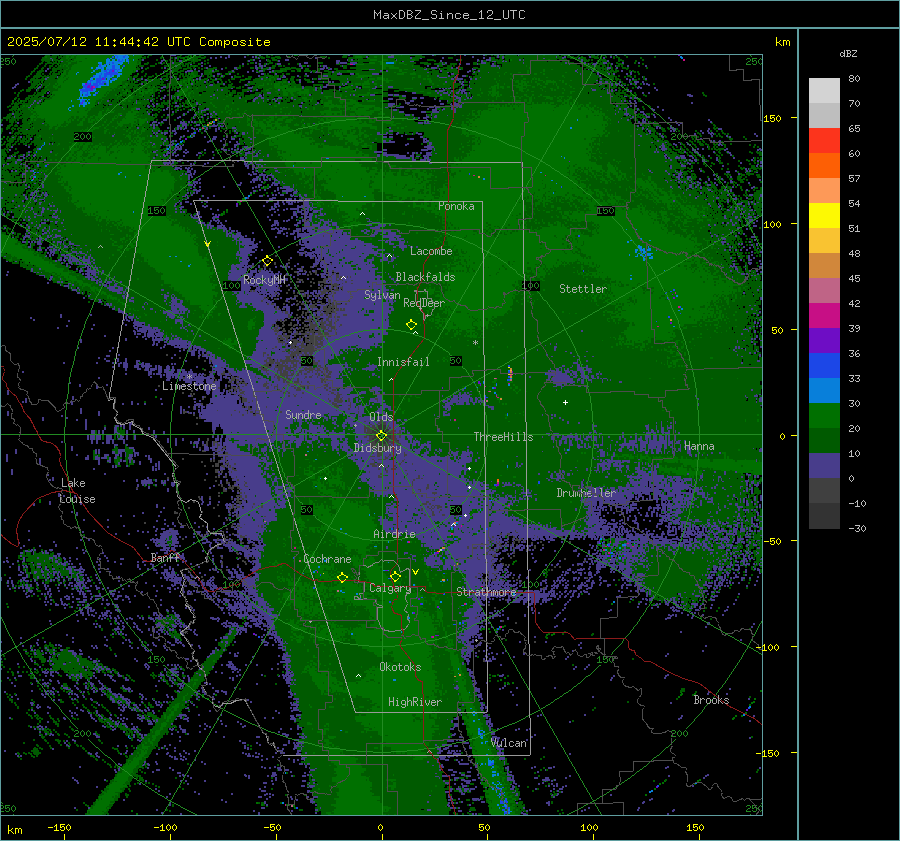Click the yellow diamond marker below RedDeer

tap(411, 325)
